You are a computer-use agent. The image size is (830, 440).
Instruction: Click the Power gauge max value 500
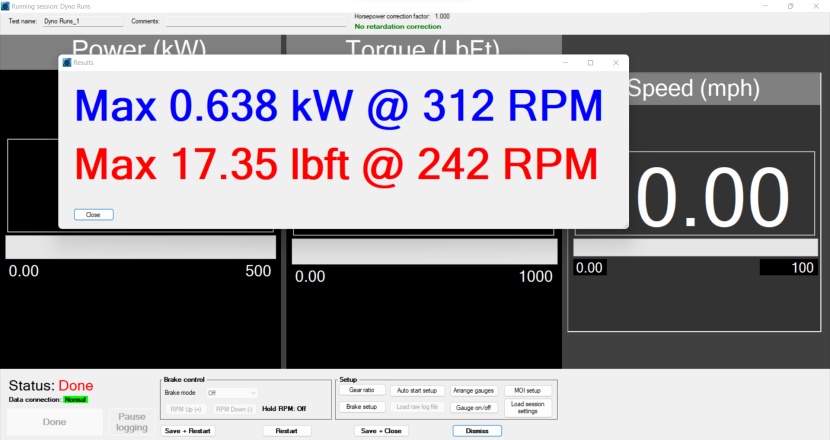(x=258, y=271)
